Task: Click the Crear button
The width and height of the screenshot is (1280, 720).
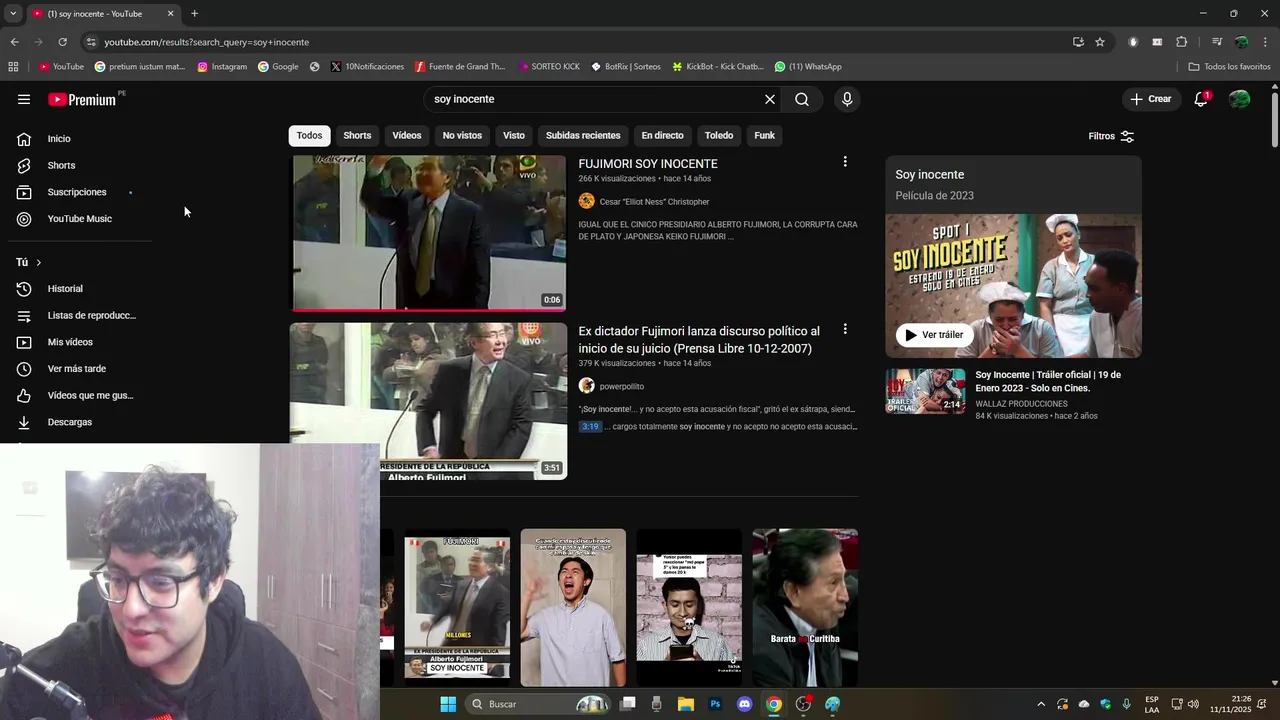Action: coord(1150,99)
